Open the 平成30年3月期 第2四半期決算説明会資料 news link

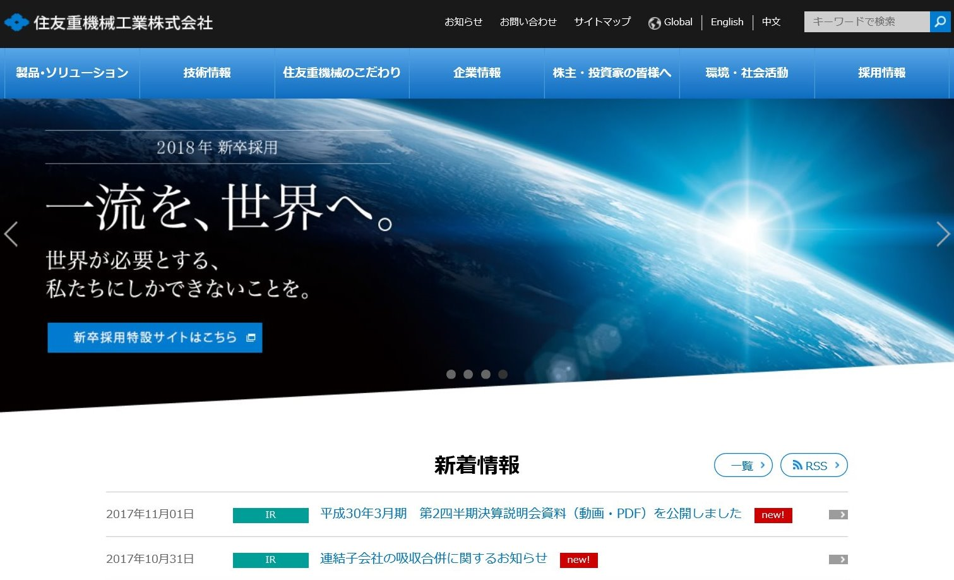tap(531, 514)
